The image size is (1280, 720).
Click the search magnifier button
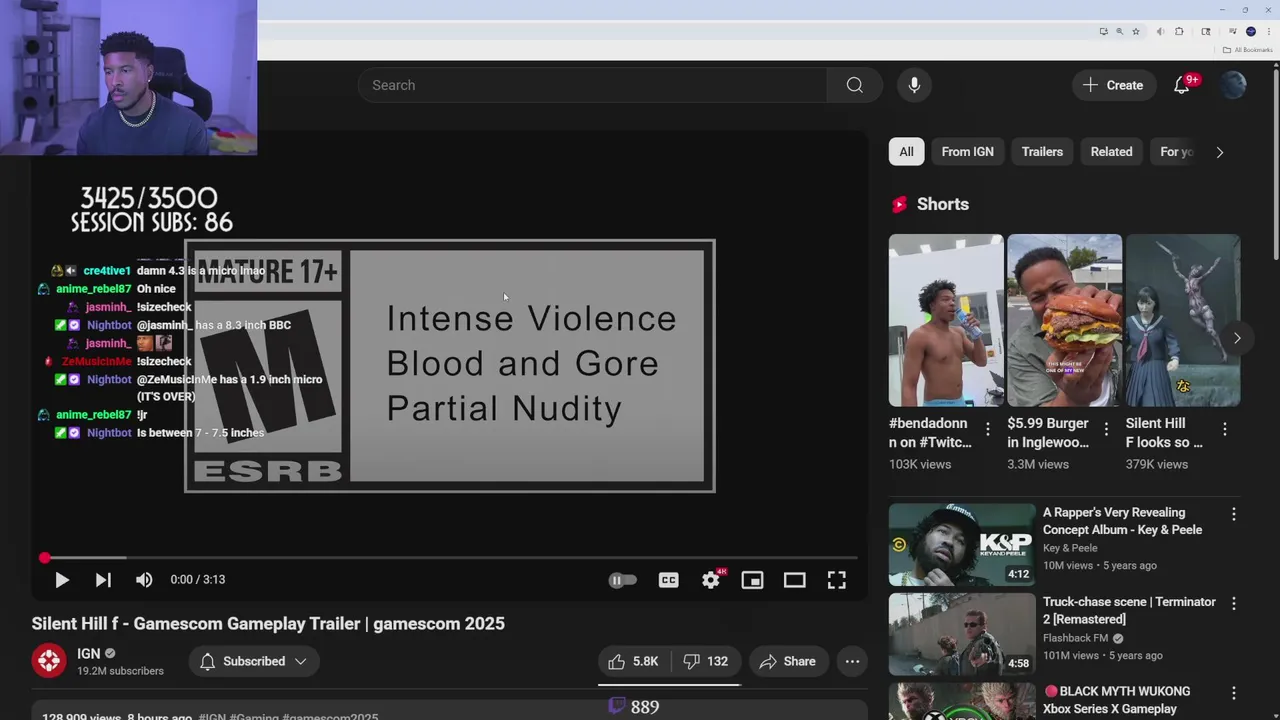click(854, 85)
